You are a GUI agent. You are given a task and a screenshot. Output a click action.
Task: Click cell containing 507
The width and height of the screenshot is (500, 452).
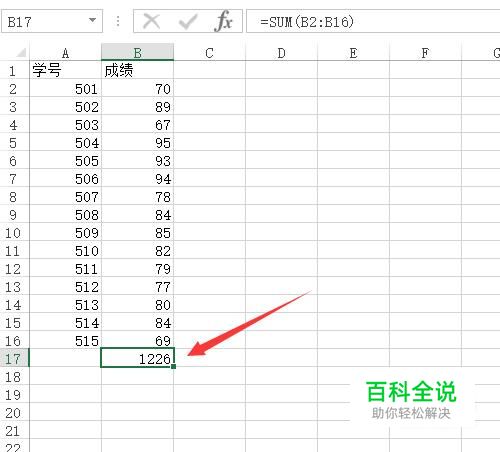[x=65, y=197]
